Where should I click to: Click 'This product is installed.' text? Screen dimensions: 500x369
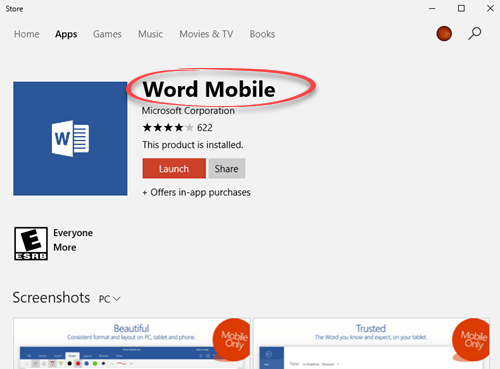coord(193,145)
